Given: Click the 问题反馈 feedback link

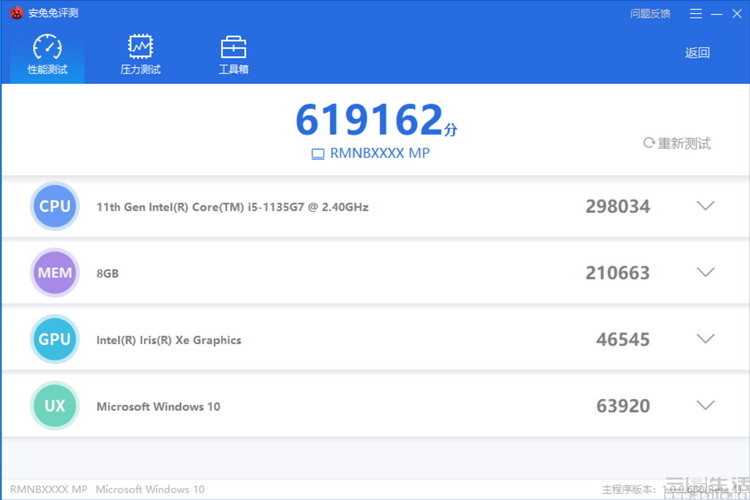Looking at the screenshot, I should pyautogui.click(x=650, y=14).
